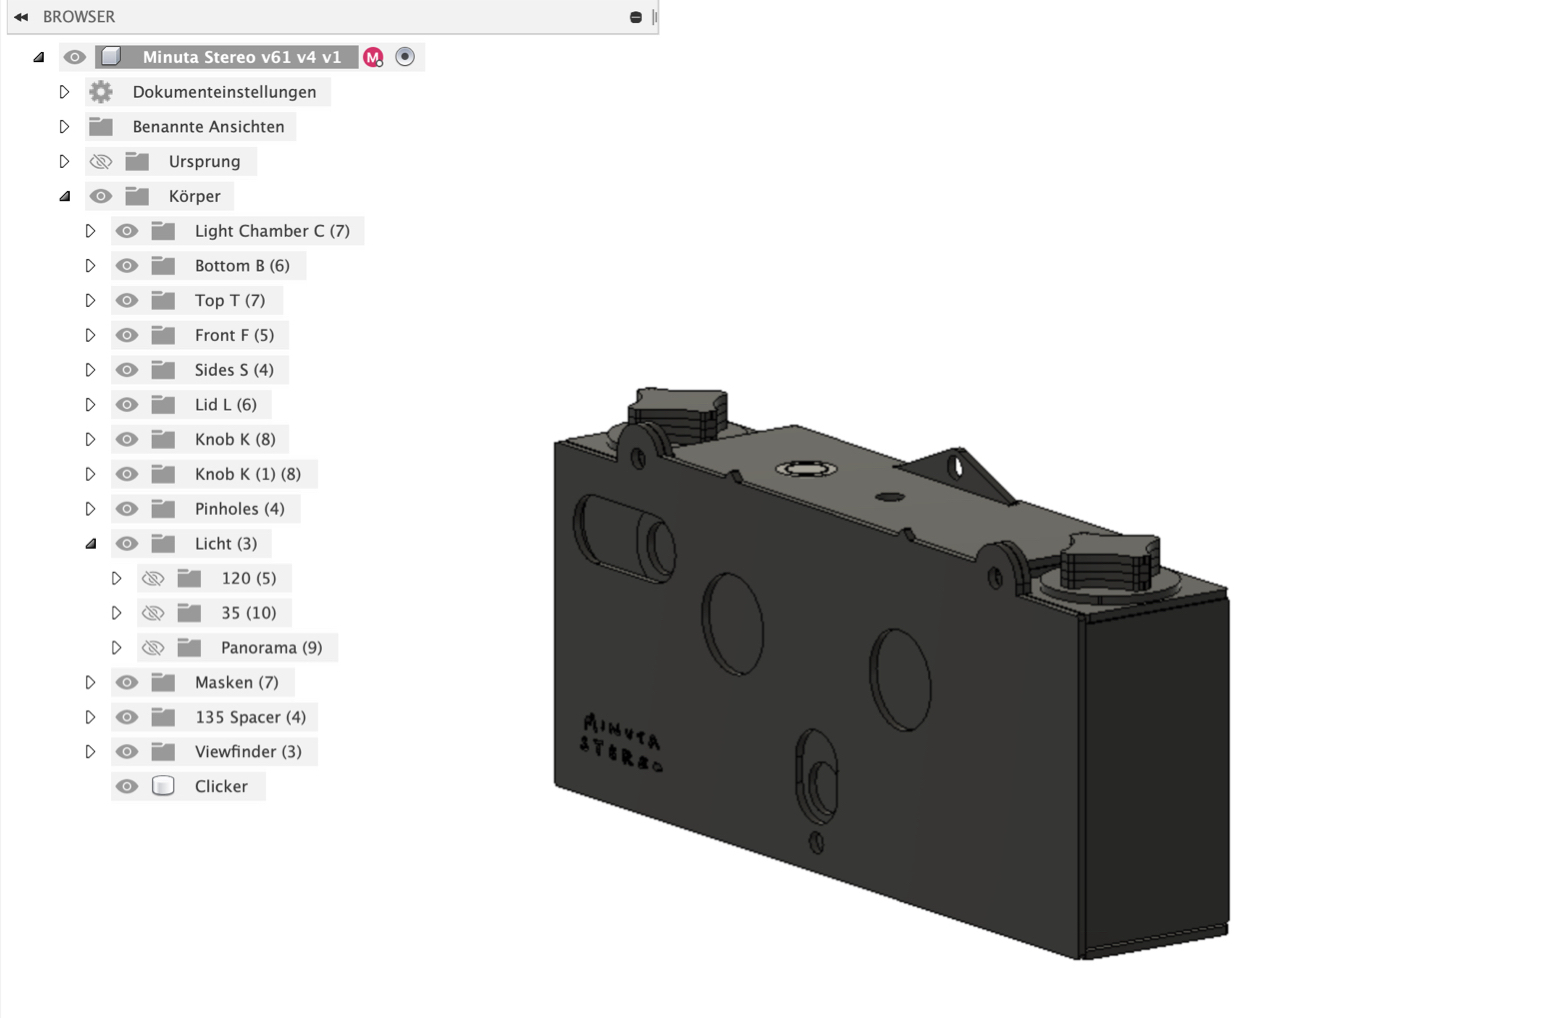This screenshot has height=1018, width=1542.
Task: Click the Benannte Ansichten folder icon
Action: point(101,127)
